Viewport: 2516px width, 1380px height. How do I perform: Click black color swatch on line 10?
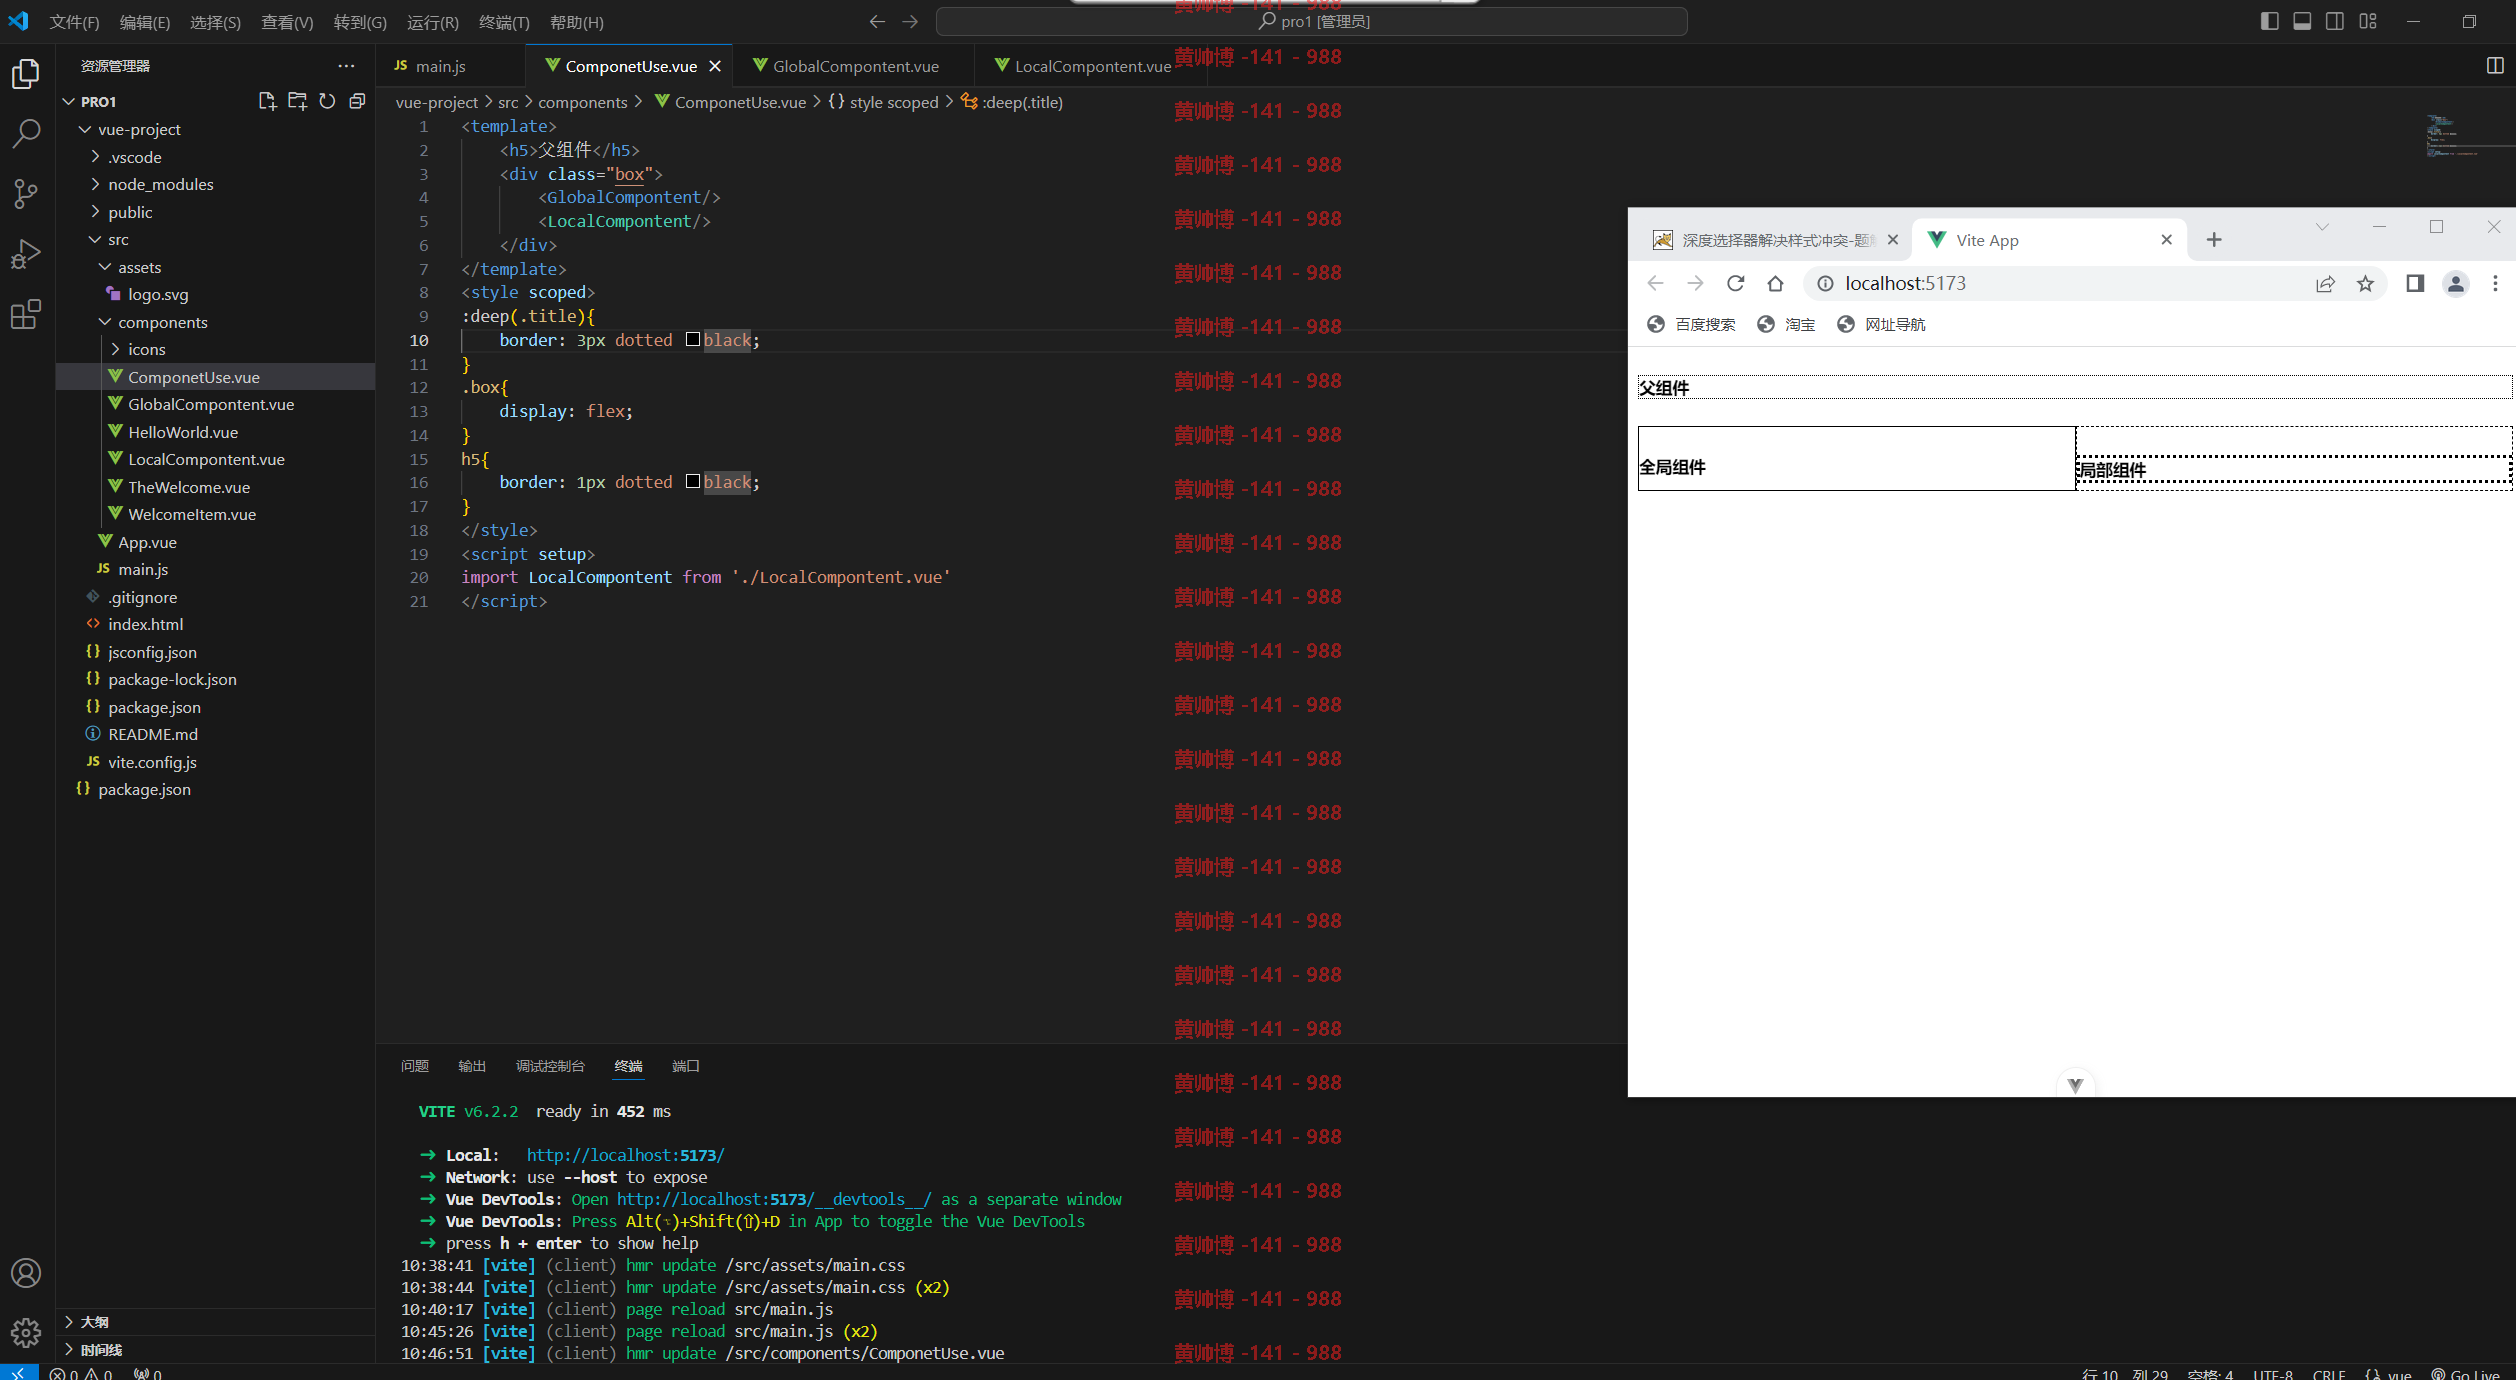click(x=693, y=340)
